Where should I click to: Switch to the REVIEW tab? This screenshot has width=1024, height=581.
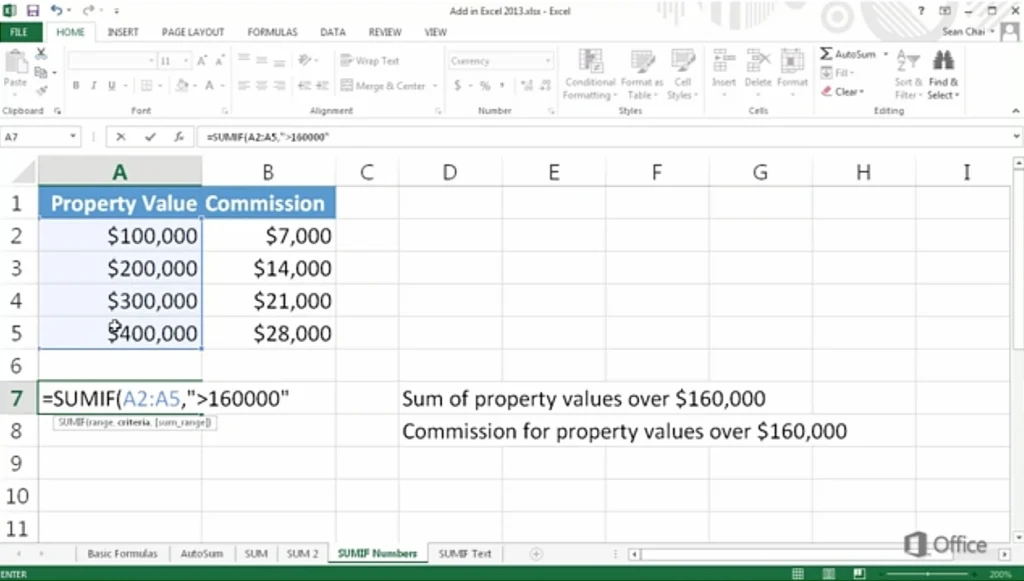[385, 32]
